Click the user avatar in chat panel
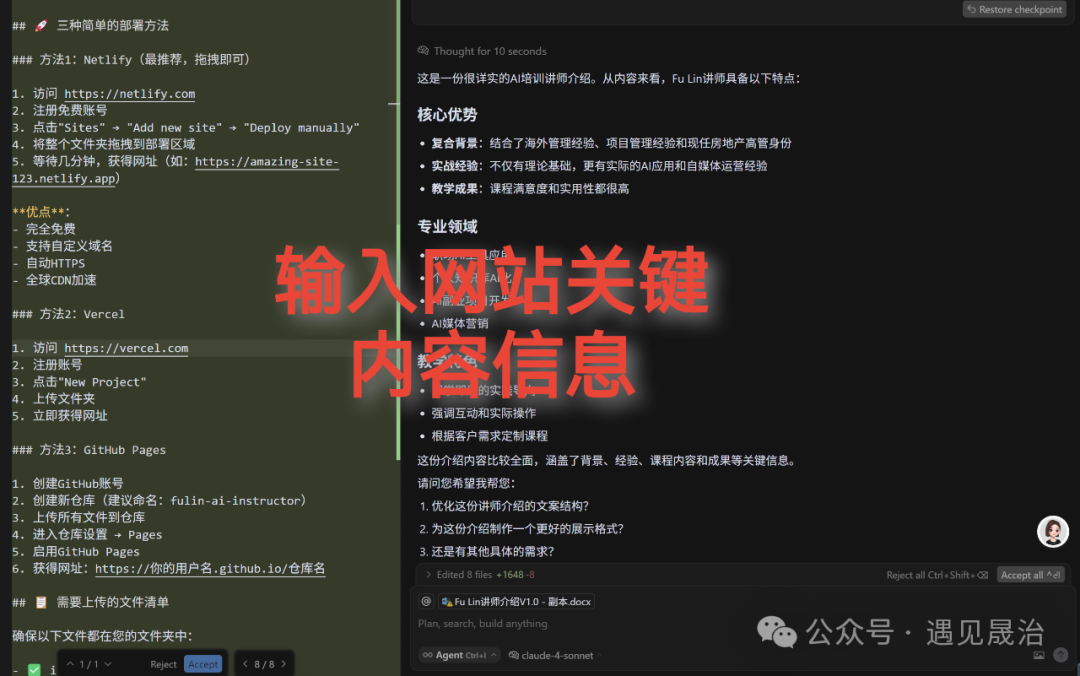The height and width of the screenshot is (676, 1080). pyautogui.click(x=1052, y=531)
